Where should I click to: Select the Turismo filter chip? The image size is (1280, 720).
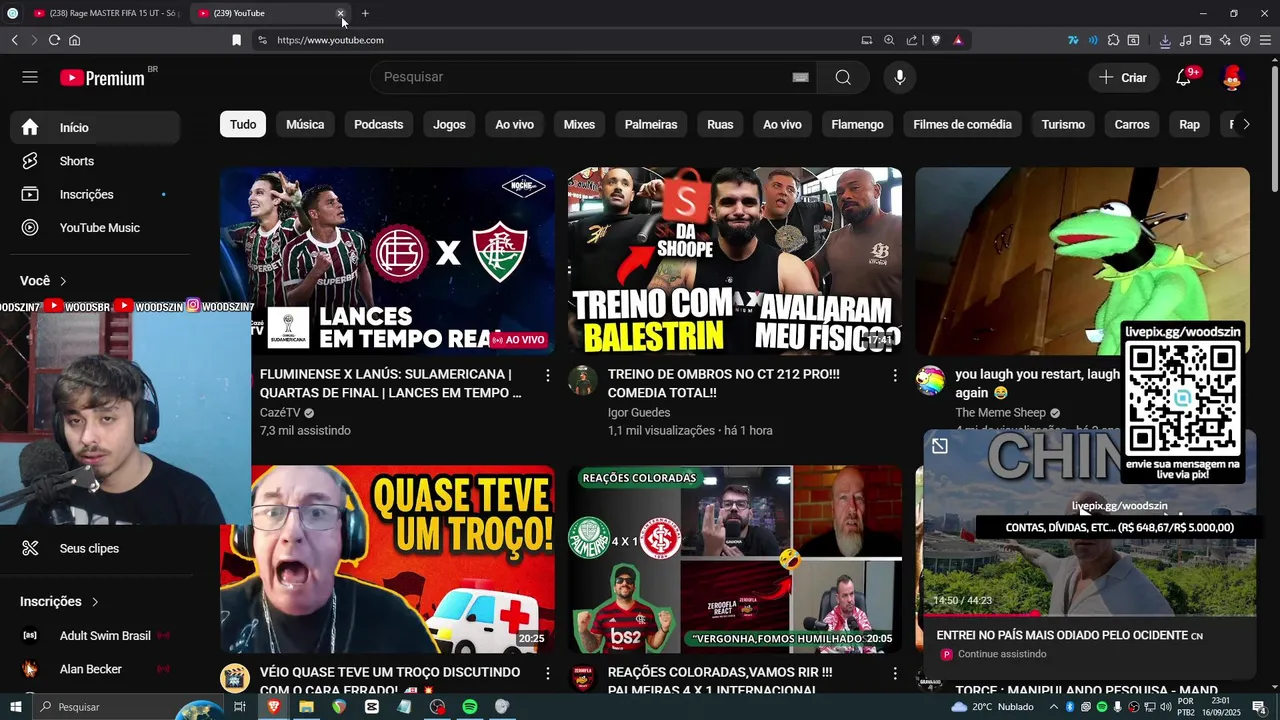pyautogui.click(x=1063, y=124)
